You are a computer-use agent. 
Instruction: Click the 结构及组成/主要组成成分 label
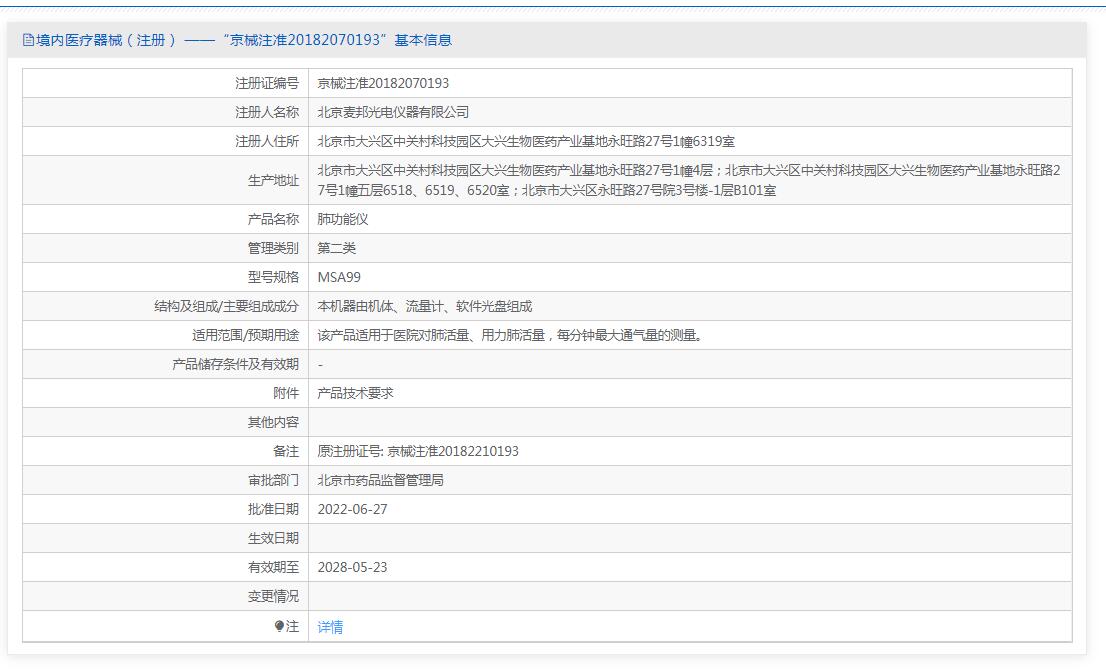pyautogui.click(x=226, y=306)
